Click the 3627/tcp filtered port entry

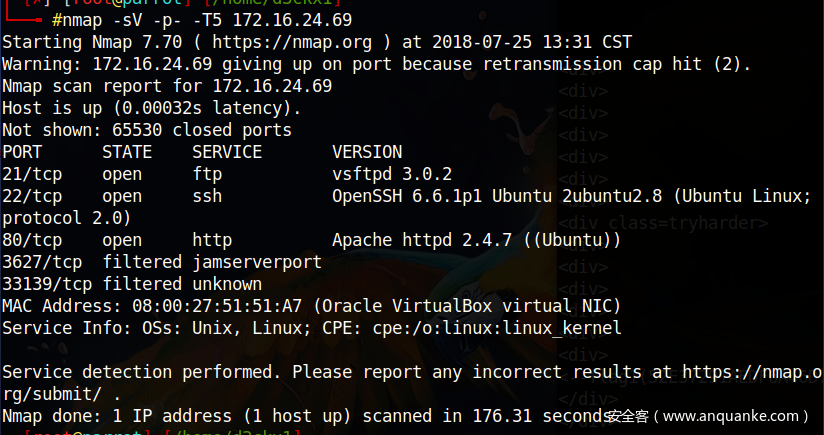tap(42, 262)
